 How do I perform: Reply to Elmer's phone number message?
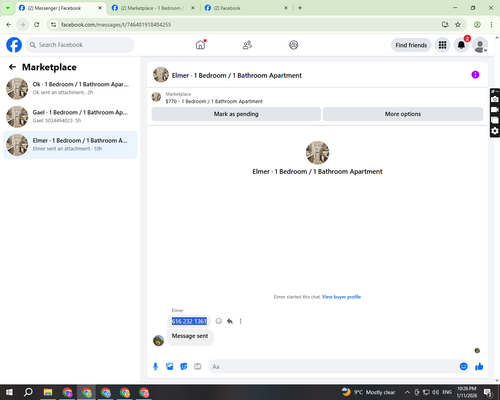click(230, 321)
